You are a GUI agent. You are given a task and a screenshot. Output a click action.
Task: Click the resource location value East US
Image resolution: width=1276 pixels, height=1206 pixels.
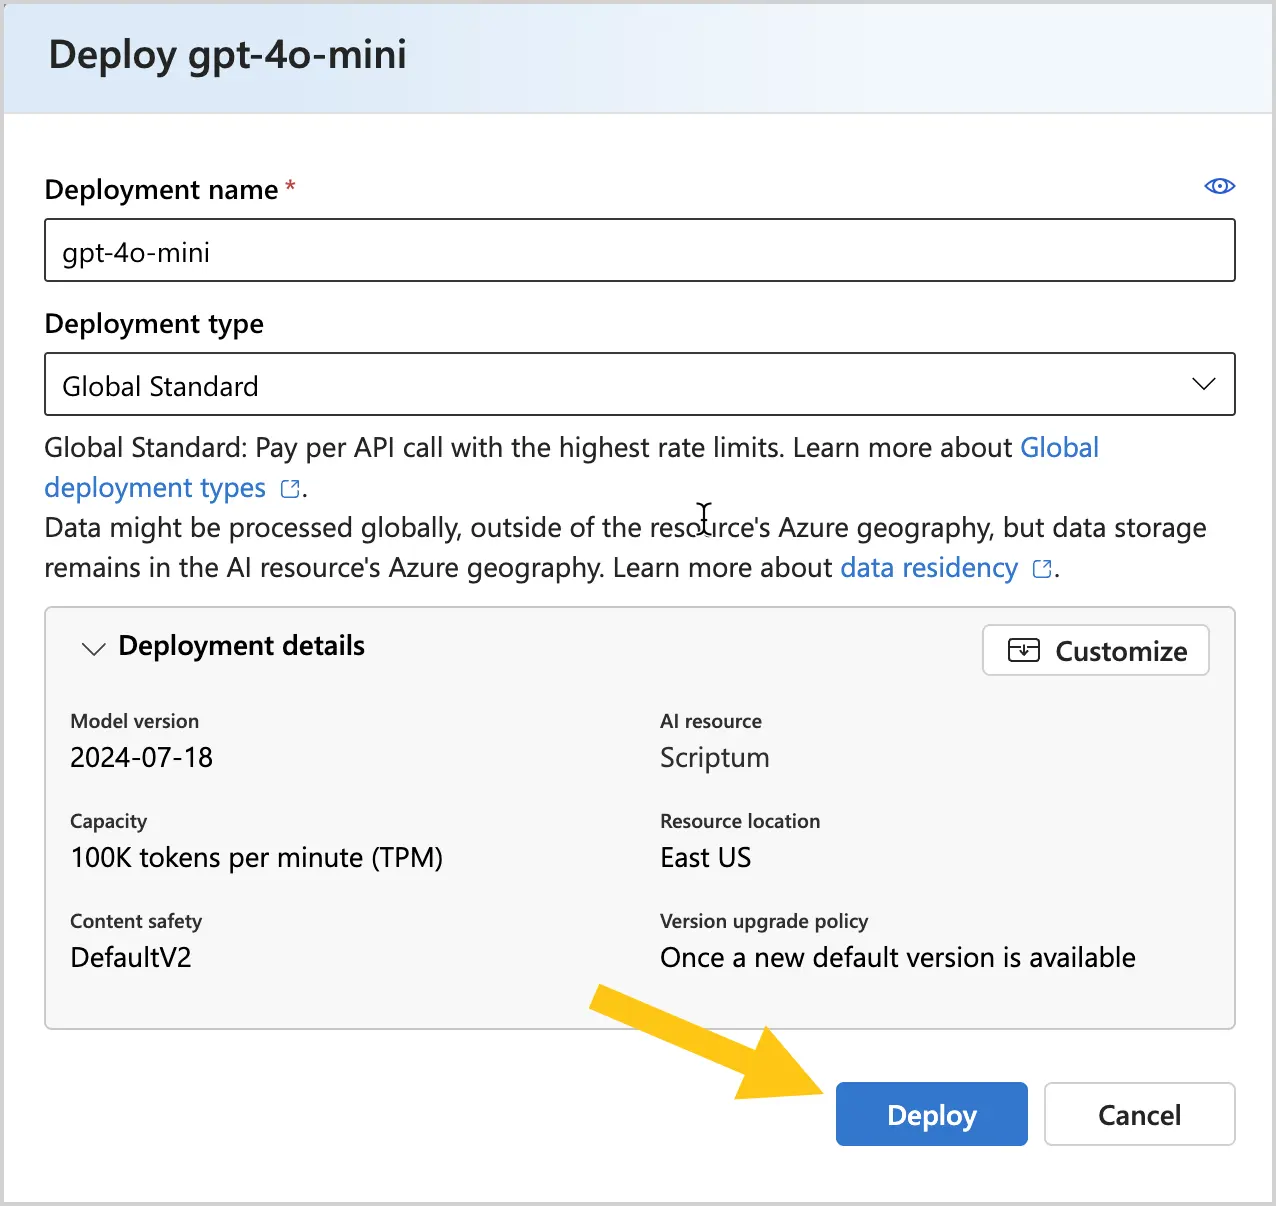tap(705, 858)
